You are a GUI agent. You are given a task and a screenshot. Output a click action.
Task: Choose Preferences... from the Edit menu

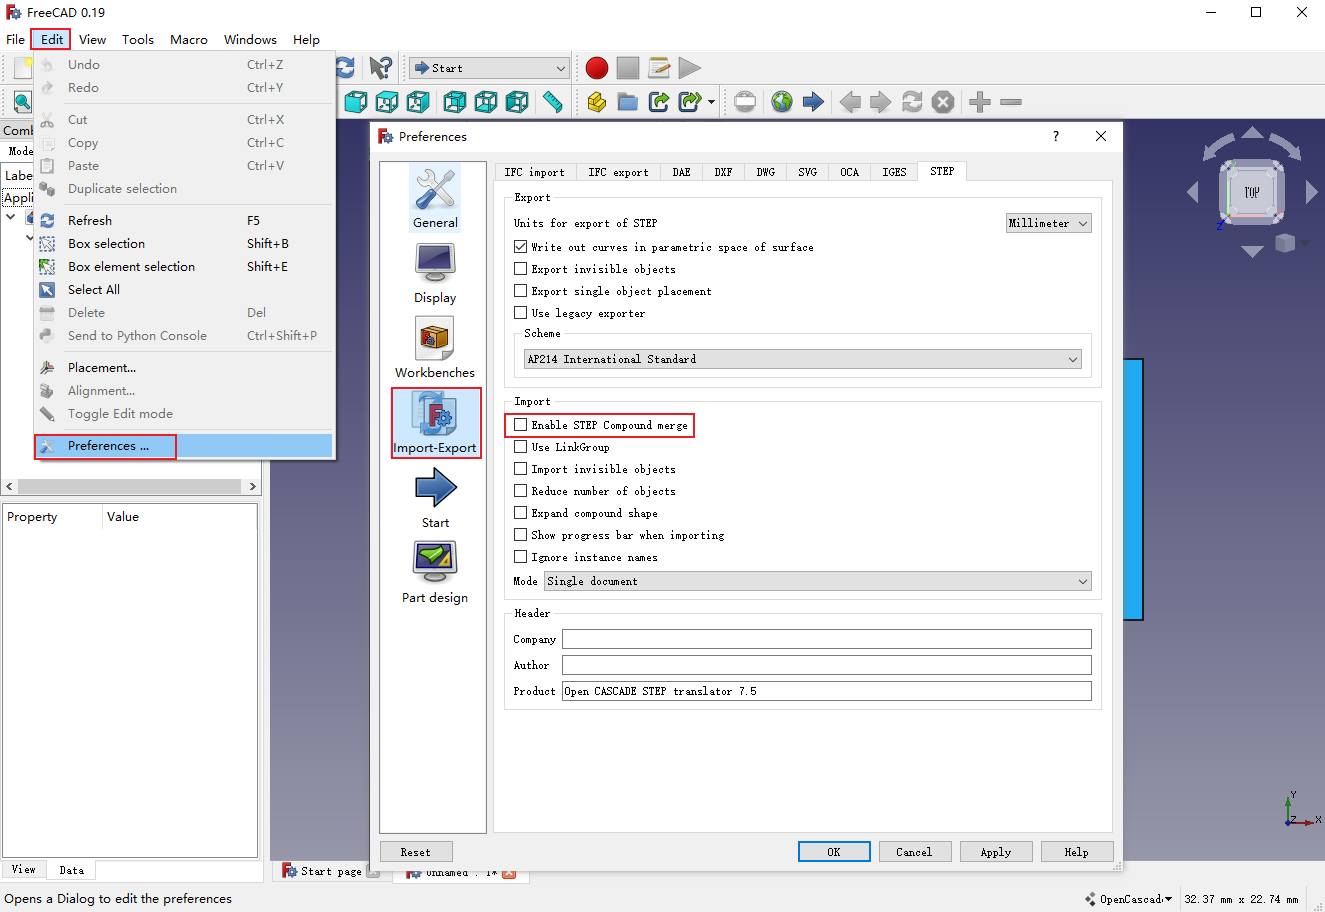tap(184, 446)
